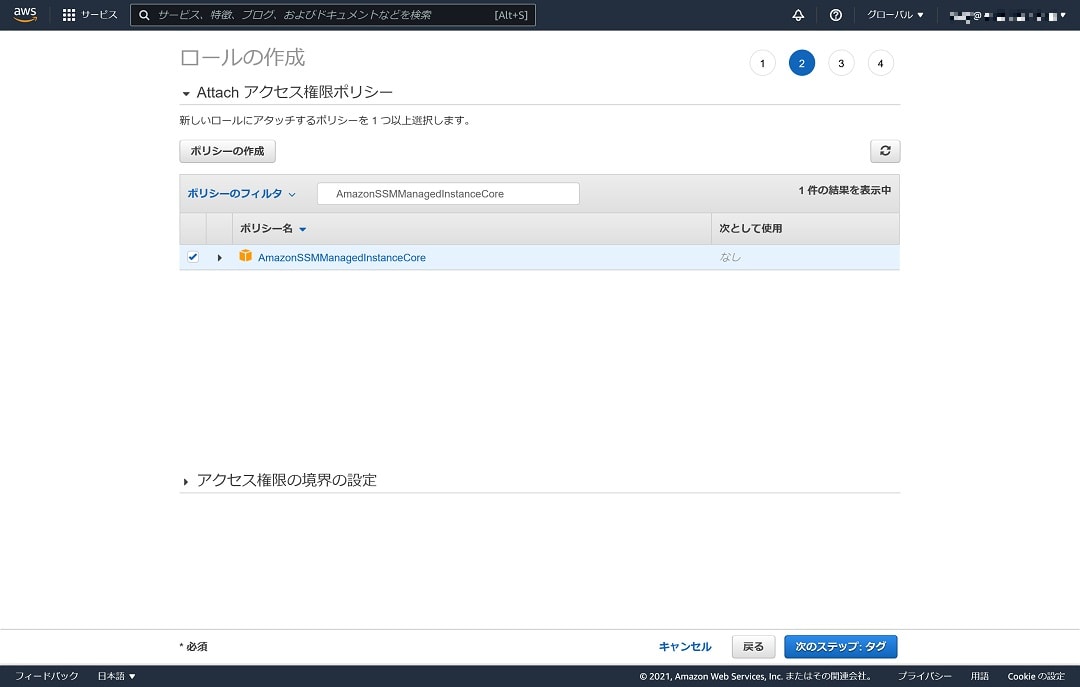
Task: Sort by ポリシー名 column header
Action: tap(273, 229)
